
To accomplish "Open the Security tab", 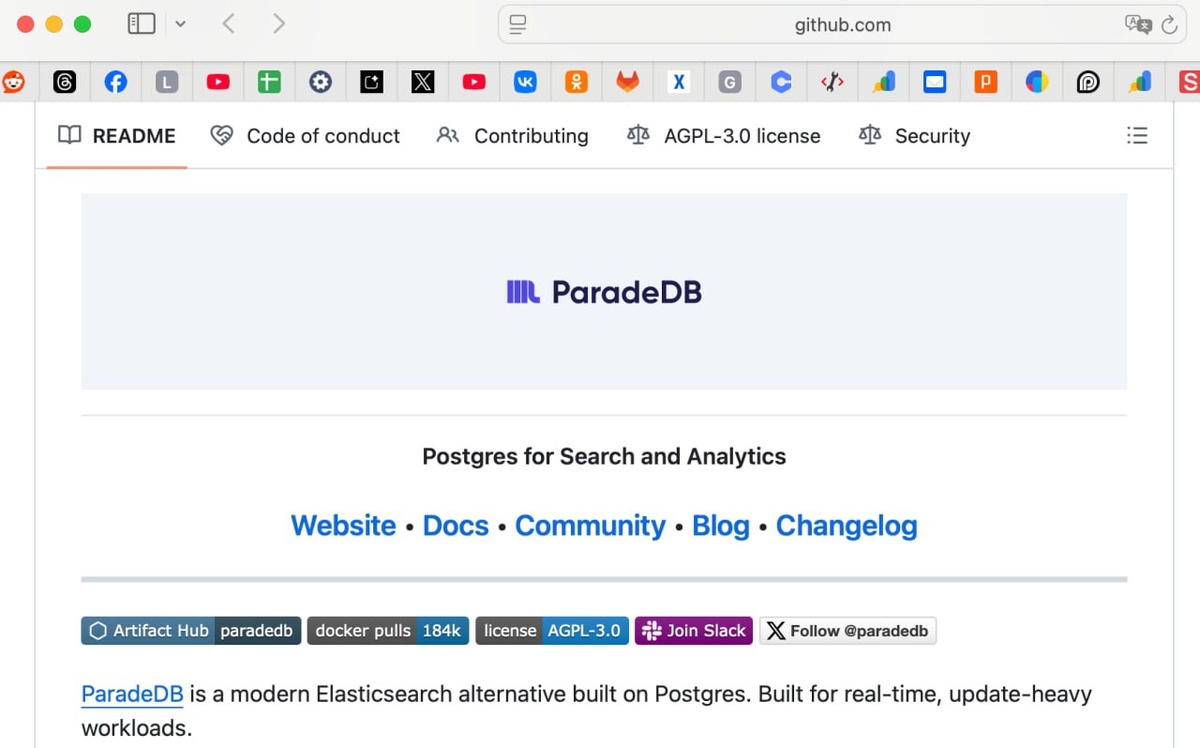I will pos(914,136).
